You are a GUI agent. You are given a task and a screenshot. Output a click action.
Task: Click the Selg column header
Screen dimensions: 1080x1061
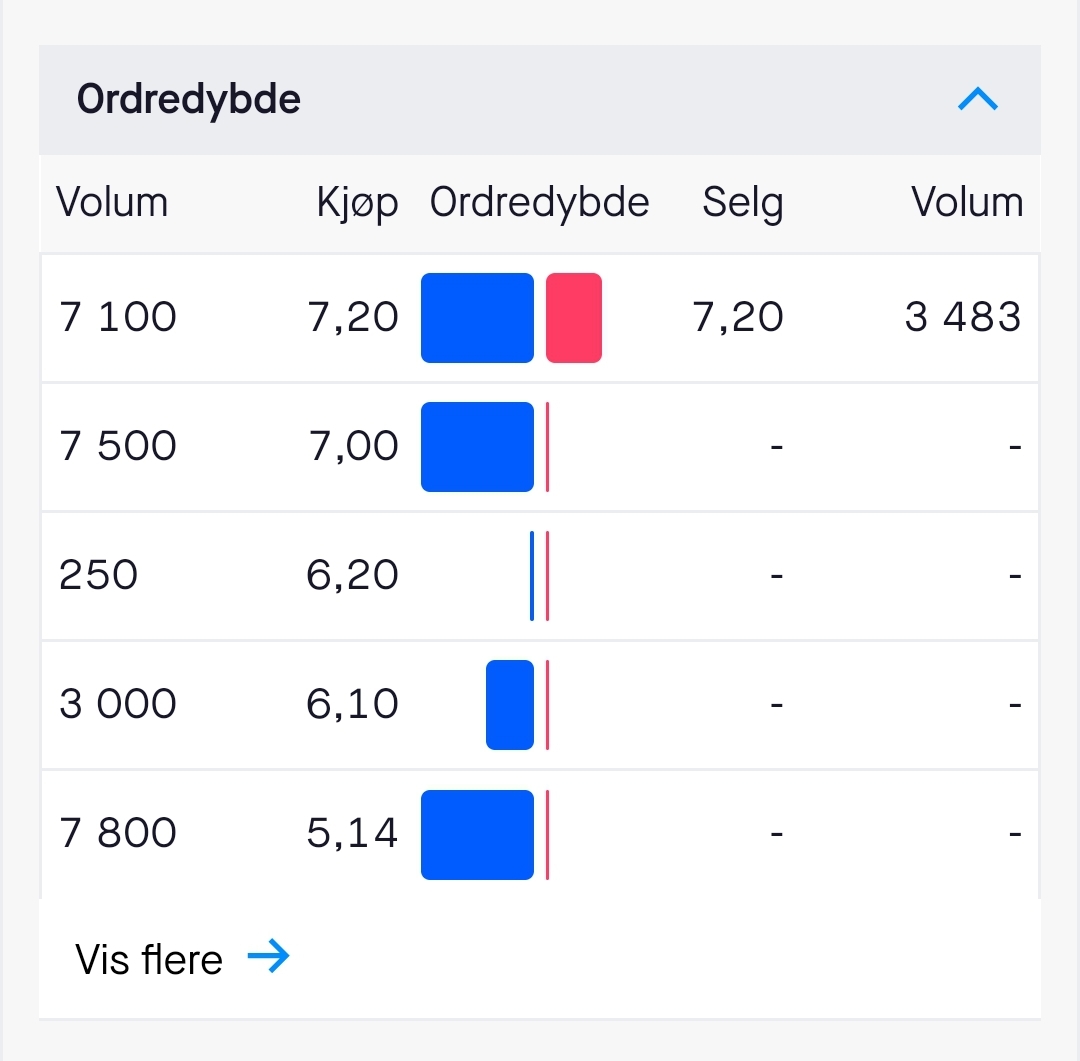coord(742,203)
